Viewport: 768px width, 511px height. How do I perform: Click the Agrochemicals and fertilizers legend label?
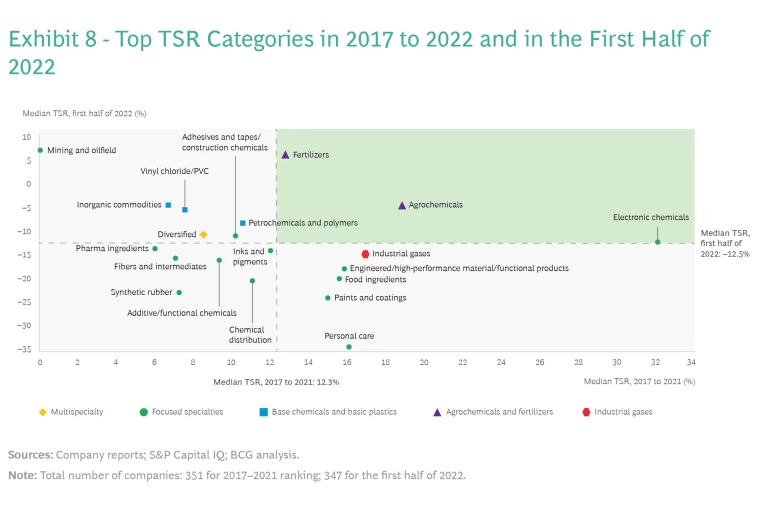point(499,412)
